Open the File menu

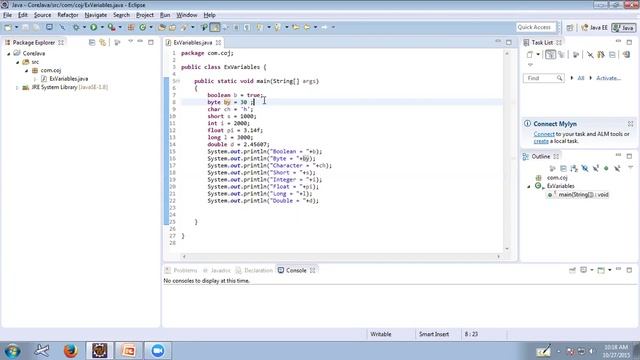point(7,15)
